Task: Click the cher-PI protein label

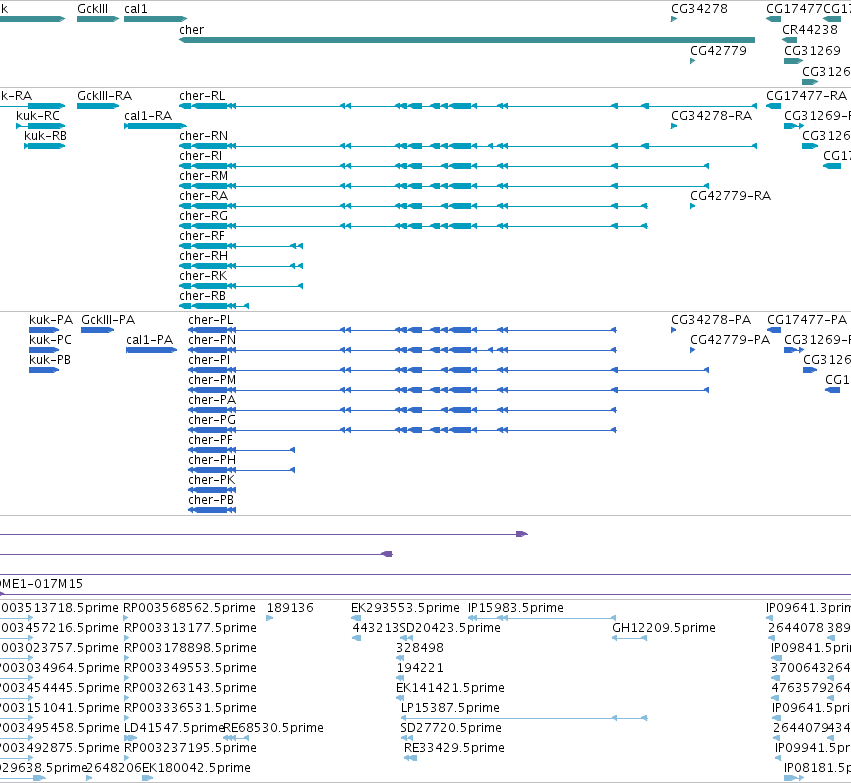Action: (x=209, y=360)
